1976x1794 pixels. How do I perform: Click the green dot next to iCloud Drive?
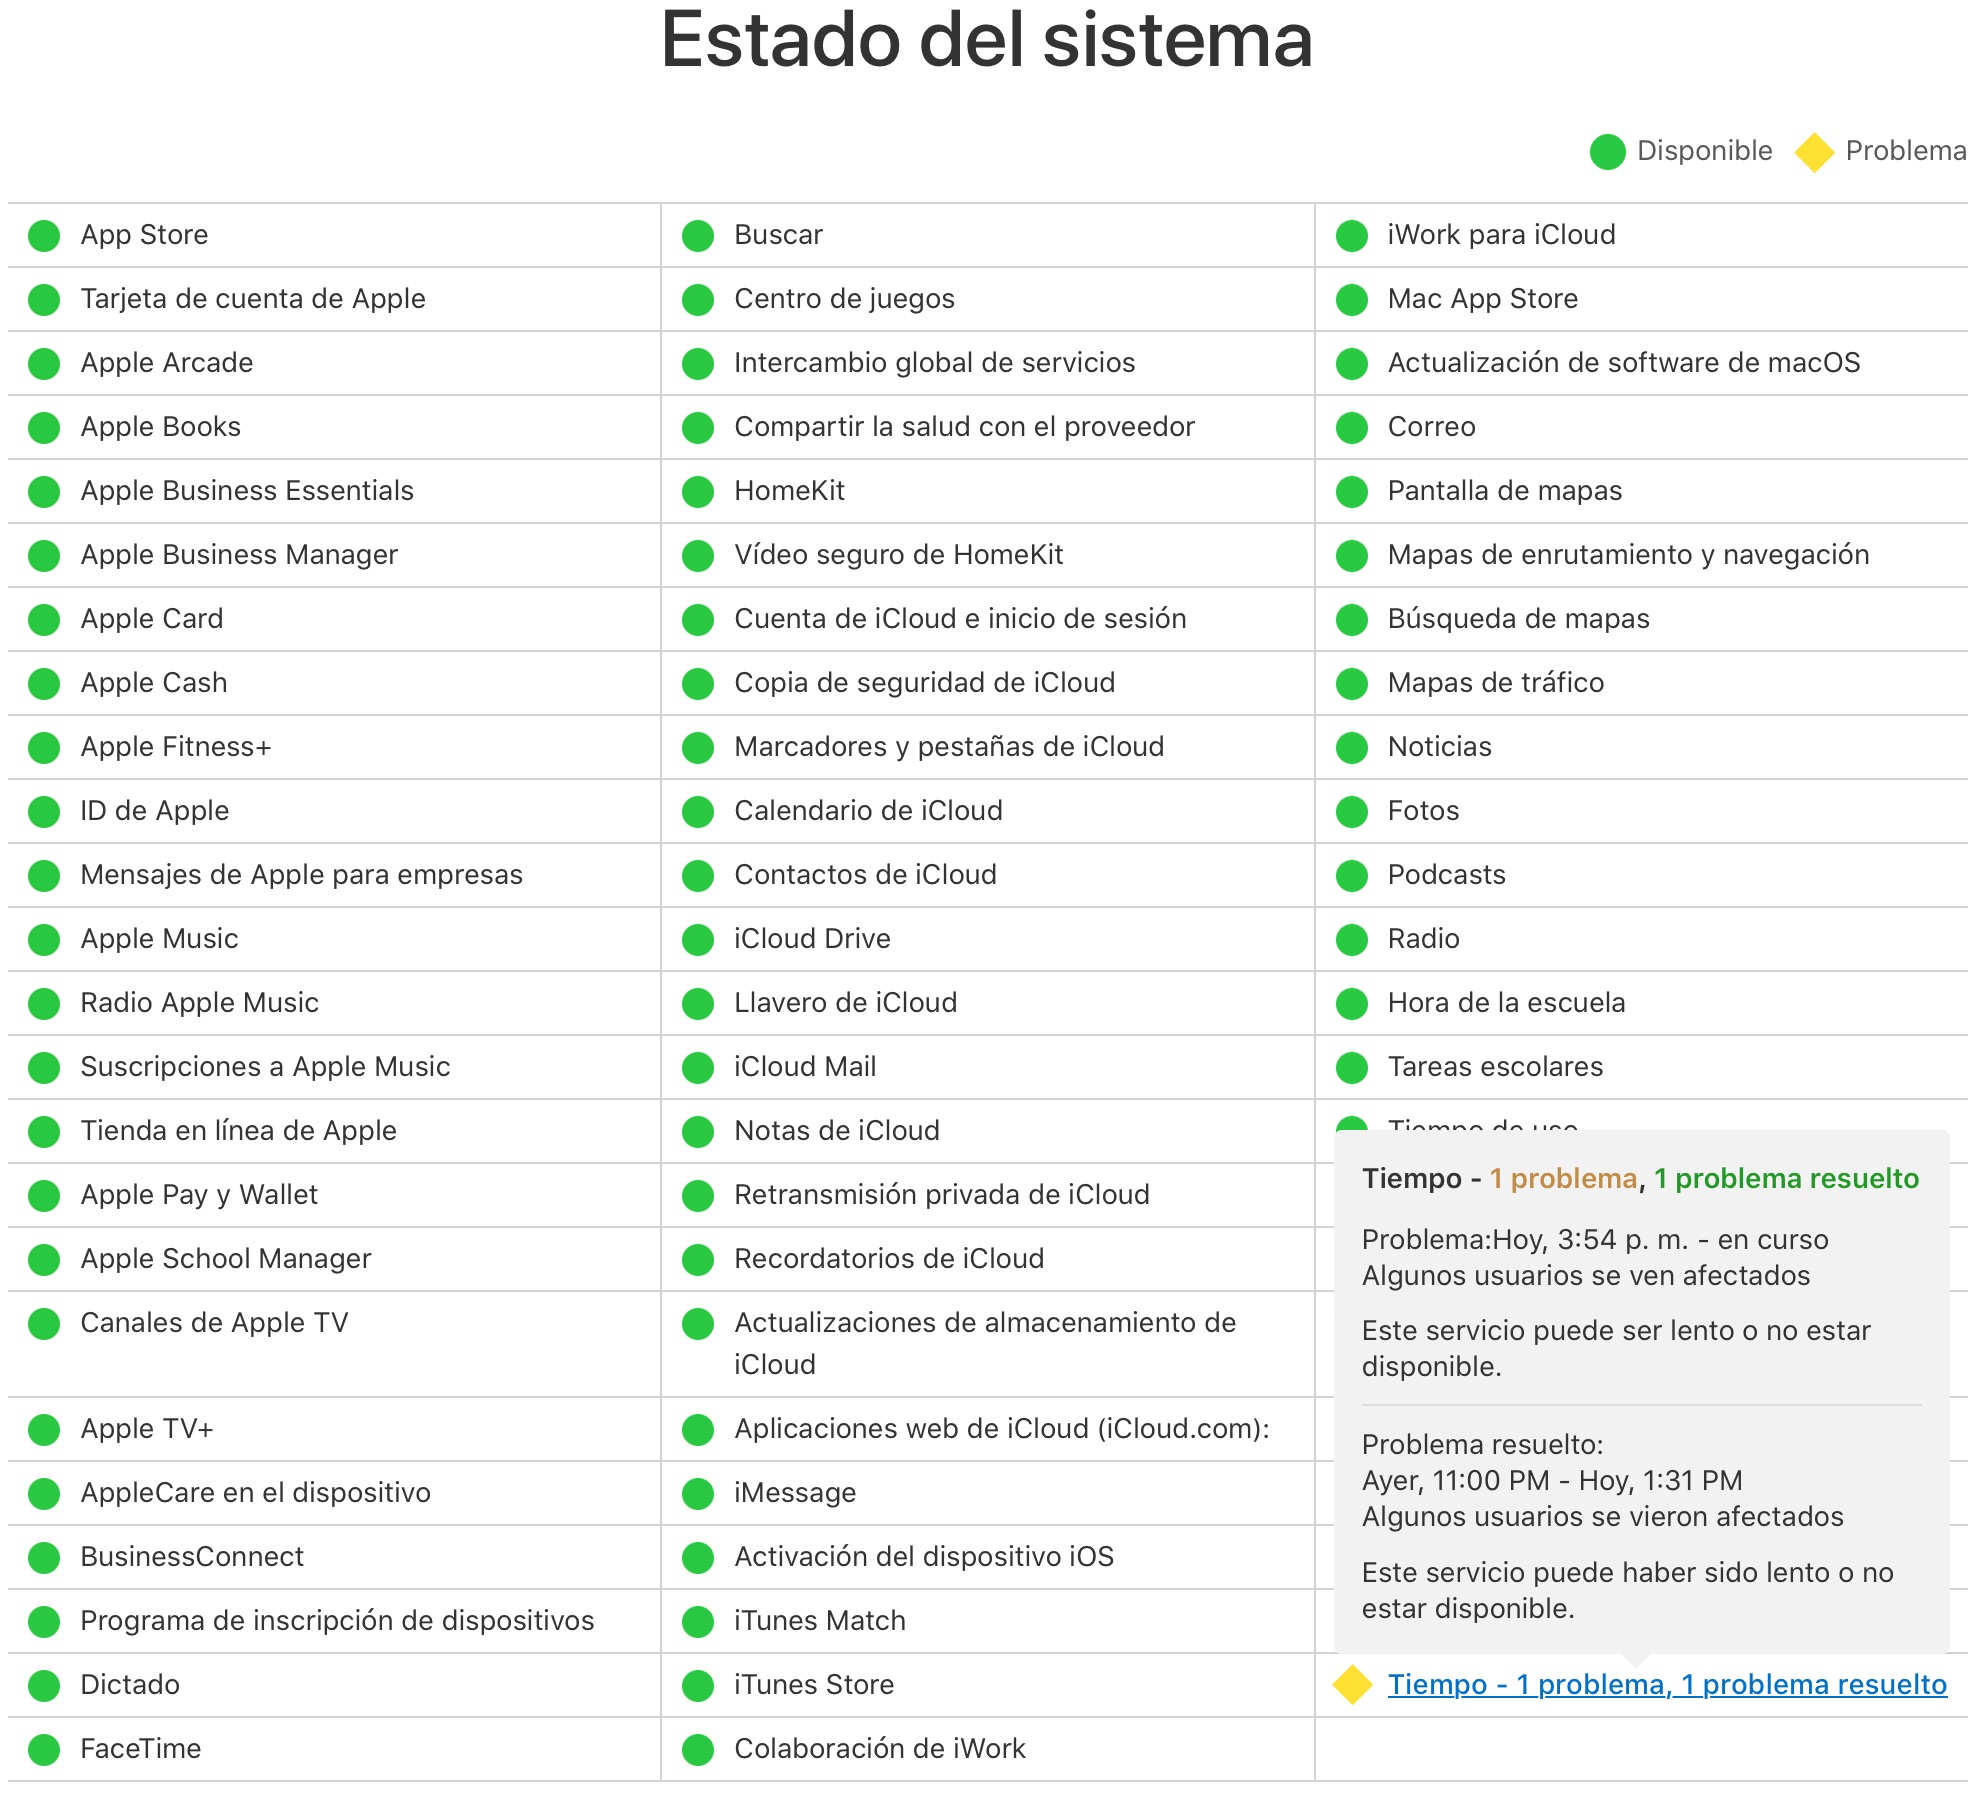[698, 940]
